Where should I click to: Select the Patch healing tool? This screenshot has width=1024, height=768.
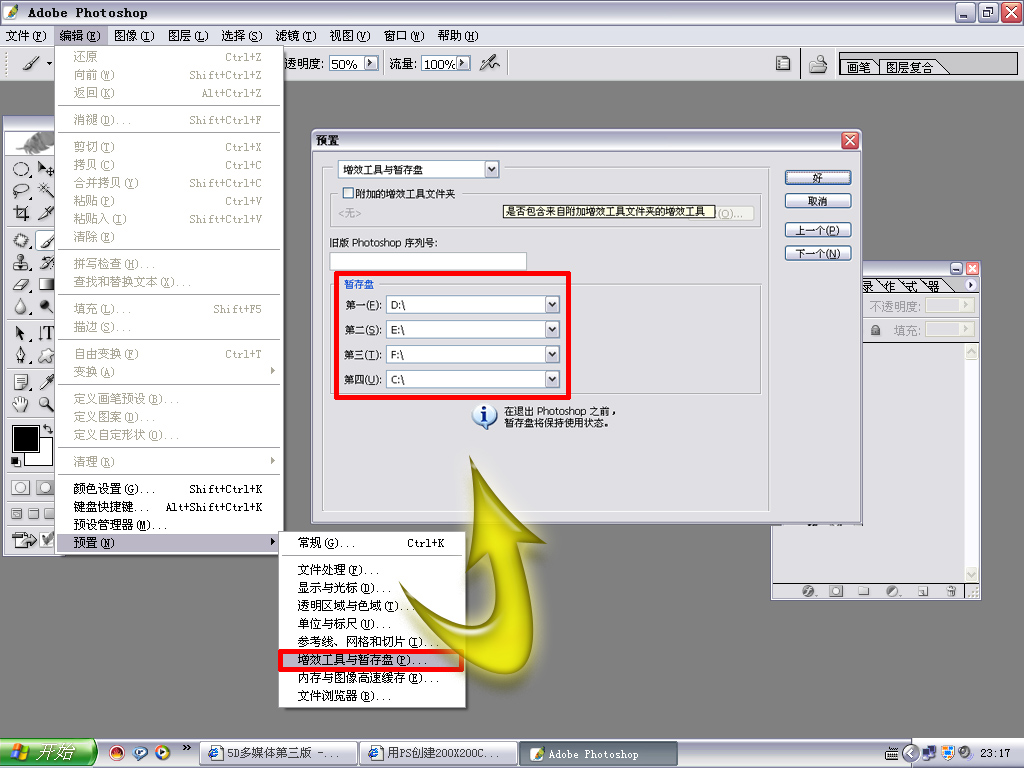pos(21,240)
